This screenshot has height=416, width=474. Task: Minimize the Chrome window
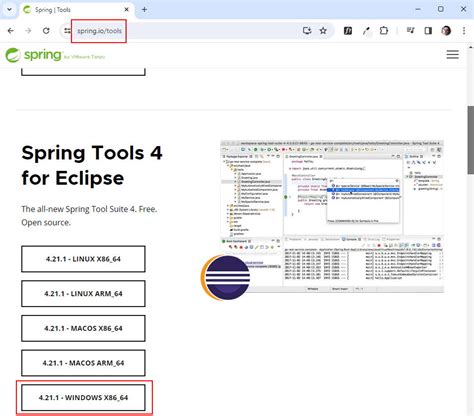tap(418, 9)
